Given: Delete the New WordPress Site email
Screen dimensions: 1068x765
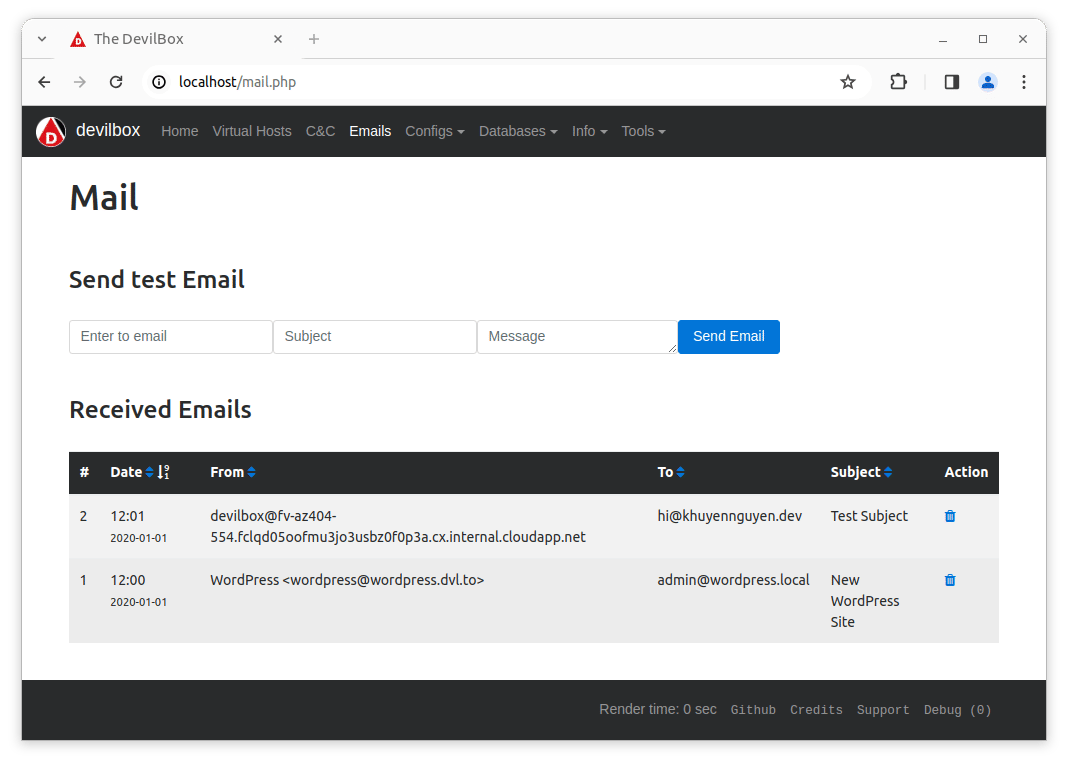Looking at the screenshot, I should [950, 580].
